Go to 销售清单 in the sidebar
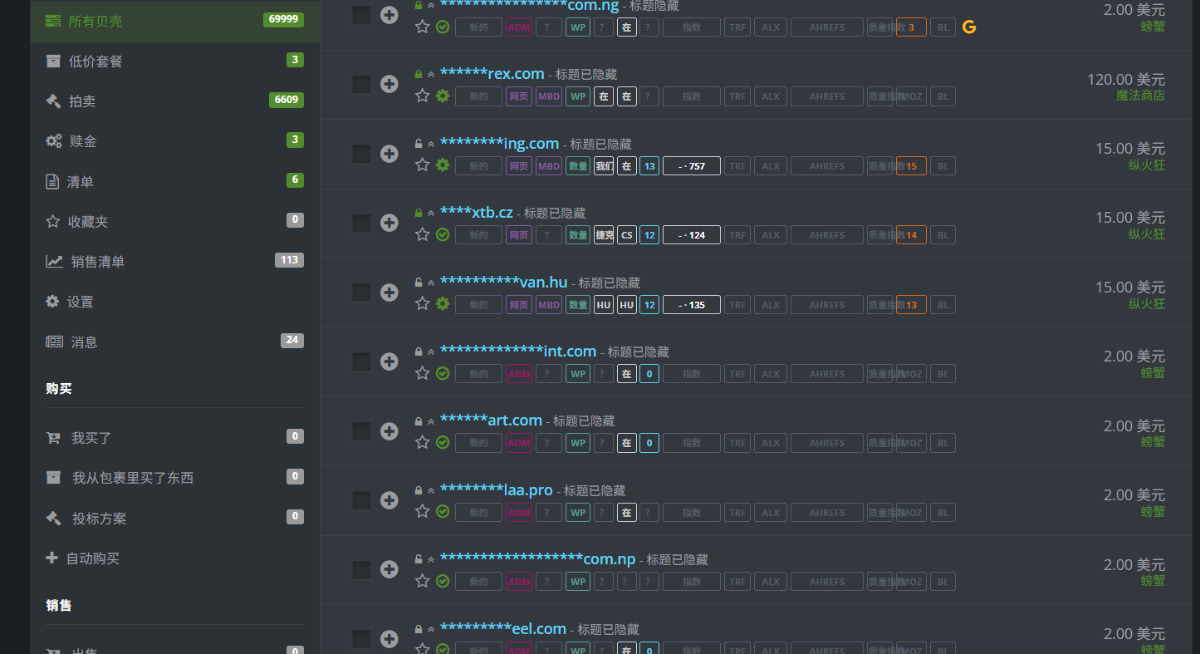This screenshot has width=1200, height=654. pyautogui.click(x=97, y=262)
